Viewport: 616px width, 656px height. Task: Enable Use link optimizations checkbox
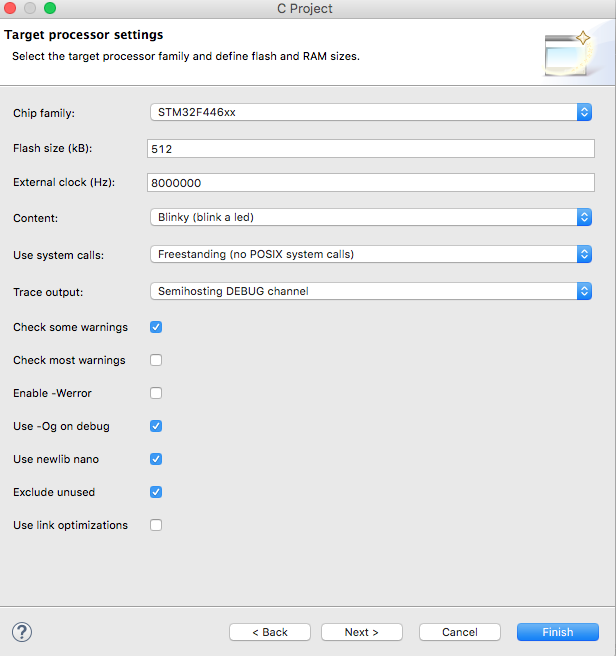click(156, 525)
